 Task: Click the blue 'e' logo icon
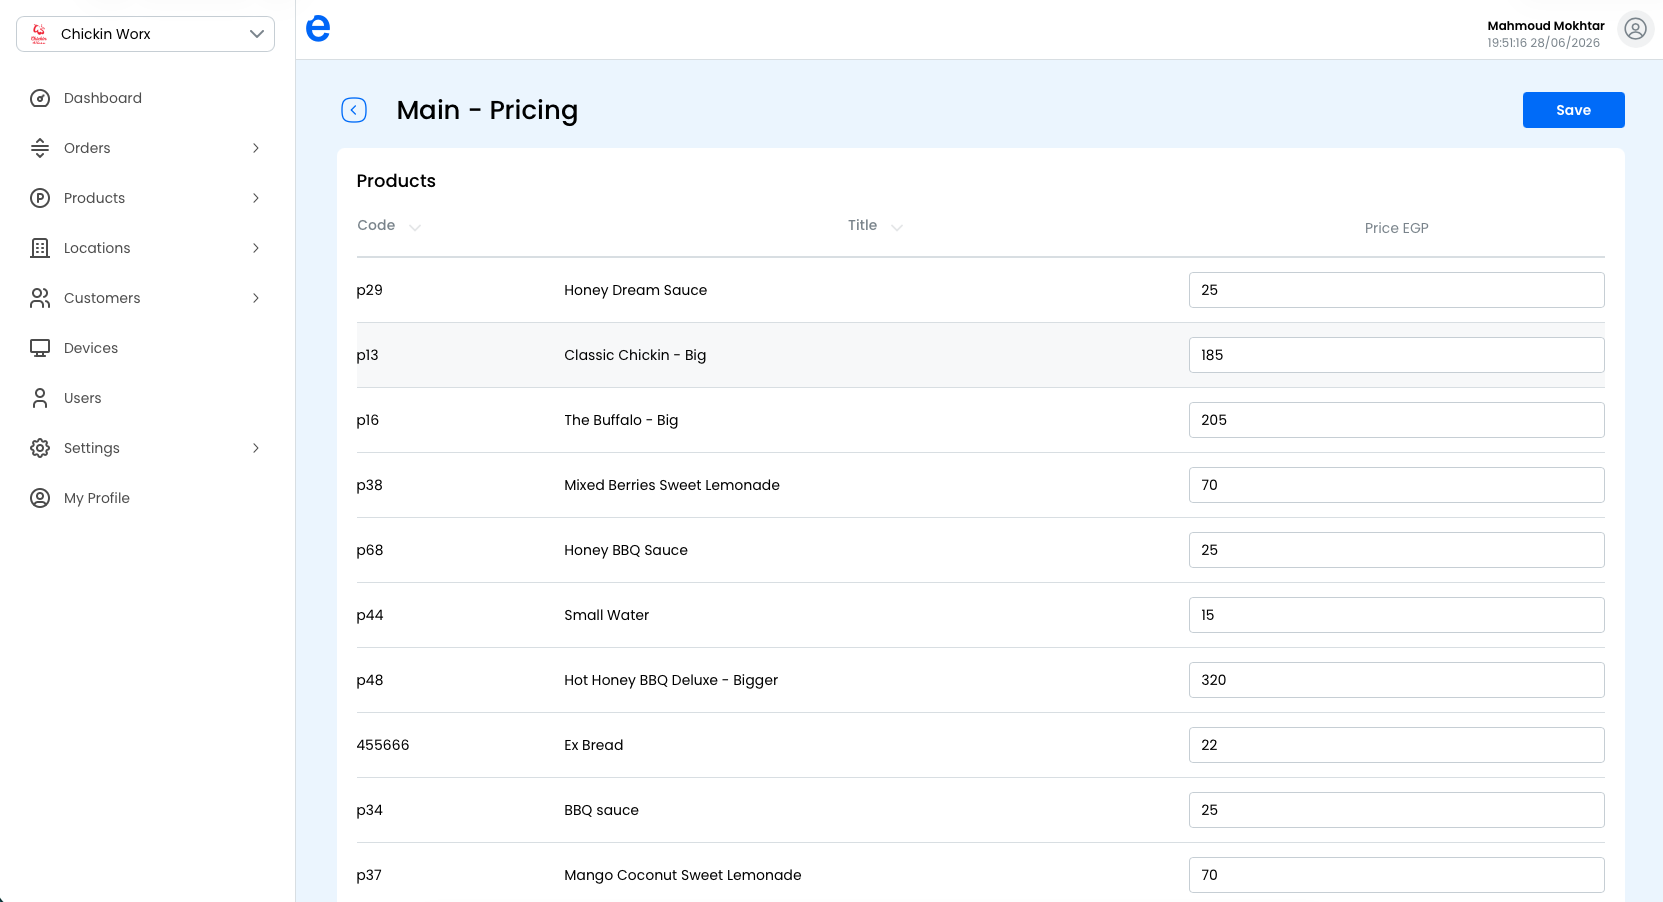pyautogui.click(x=318, y=29)
